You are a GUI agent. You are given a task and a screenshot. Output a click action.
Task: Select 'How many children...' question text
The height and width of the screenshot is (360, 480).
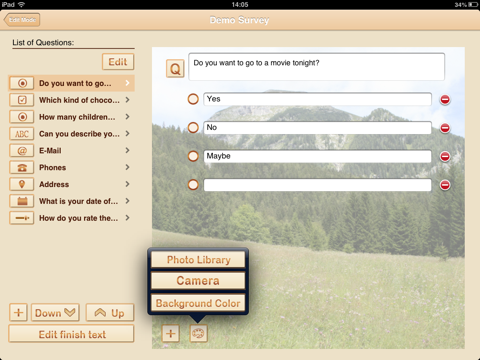click(x=77, y=117)
